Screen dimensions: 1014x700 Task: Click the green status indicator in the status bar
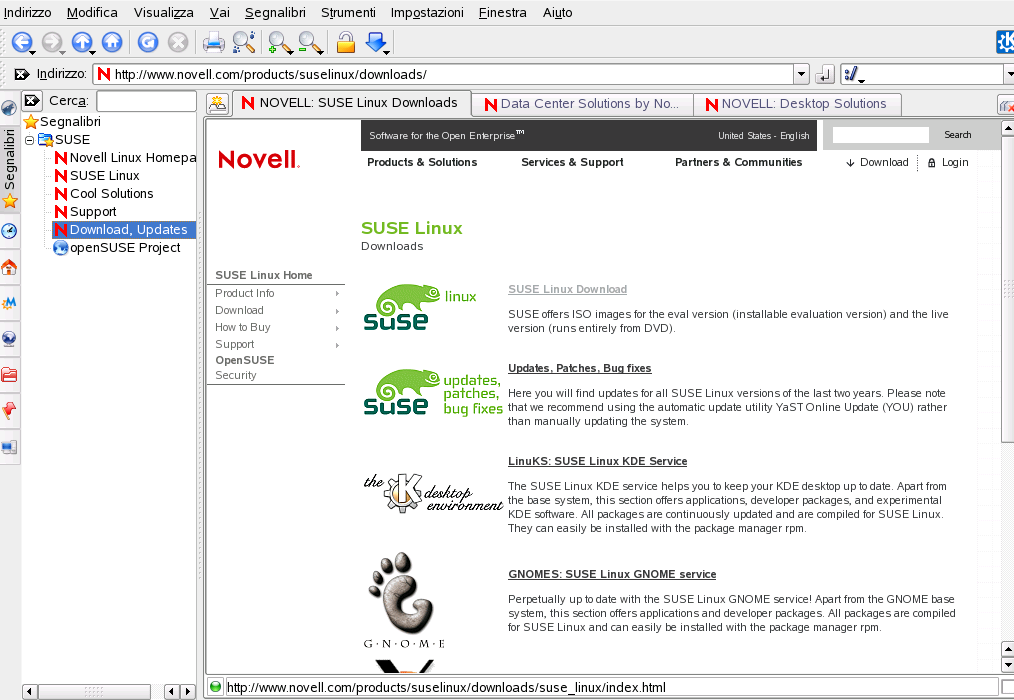tap(216, 687)
